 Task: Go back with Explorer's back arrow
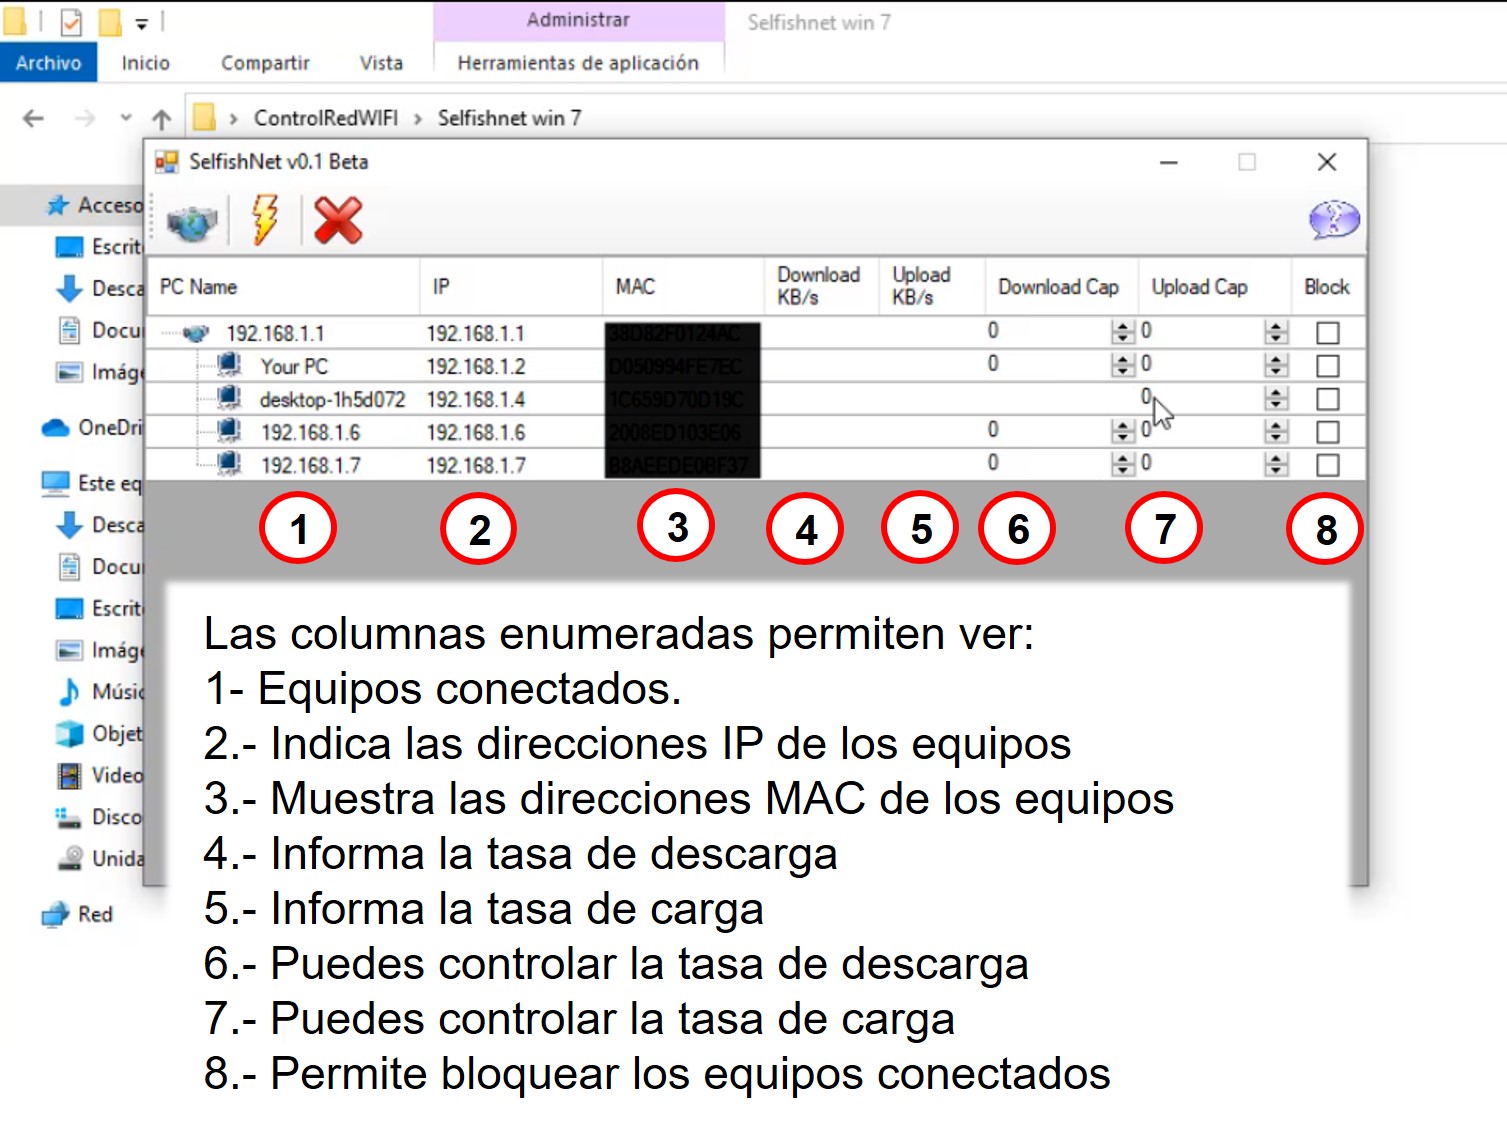33,118
